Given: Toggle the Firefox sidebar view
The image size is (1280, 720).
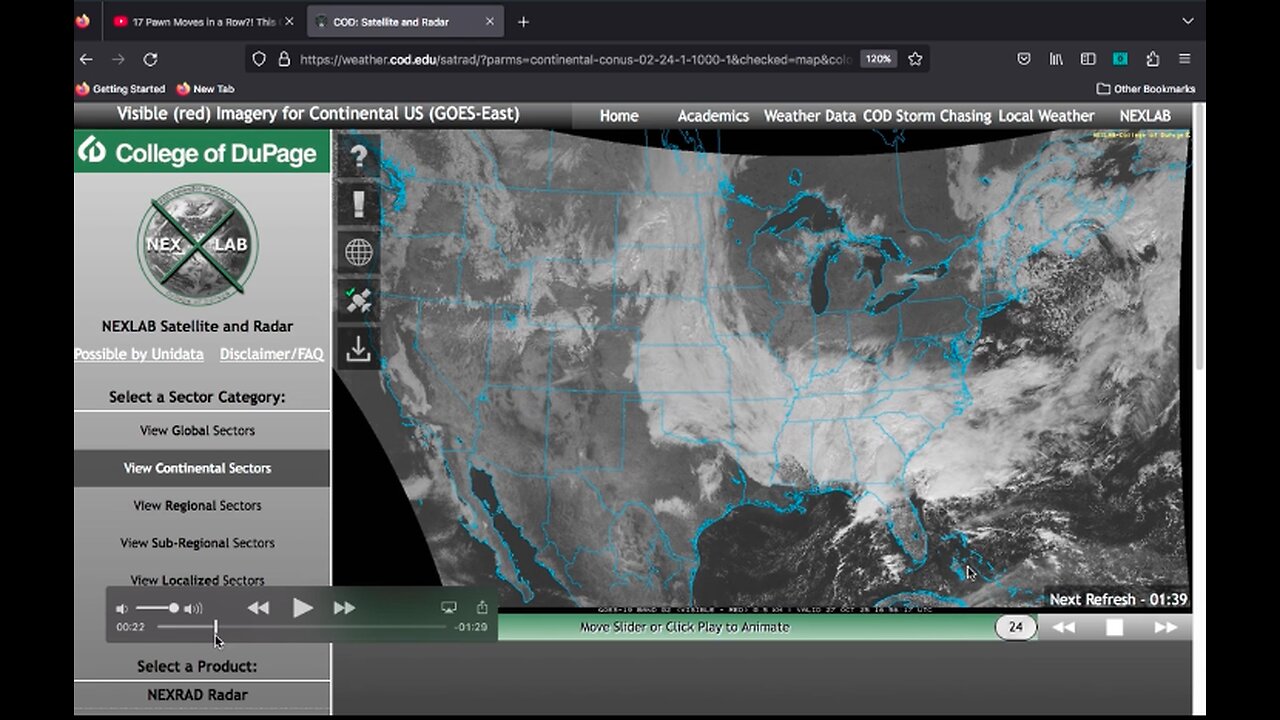Looking at the screenshot, I should [1088, 59].
